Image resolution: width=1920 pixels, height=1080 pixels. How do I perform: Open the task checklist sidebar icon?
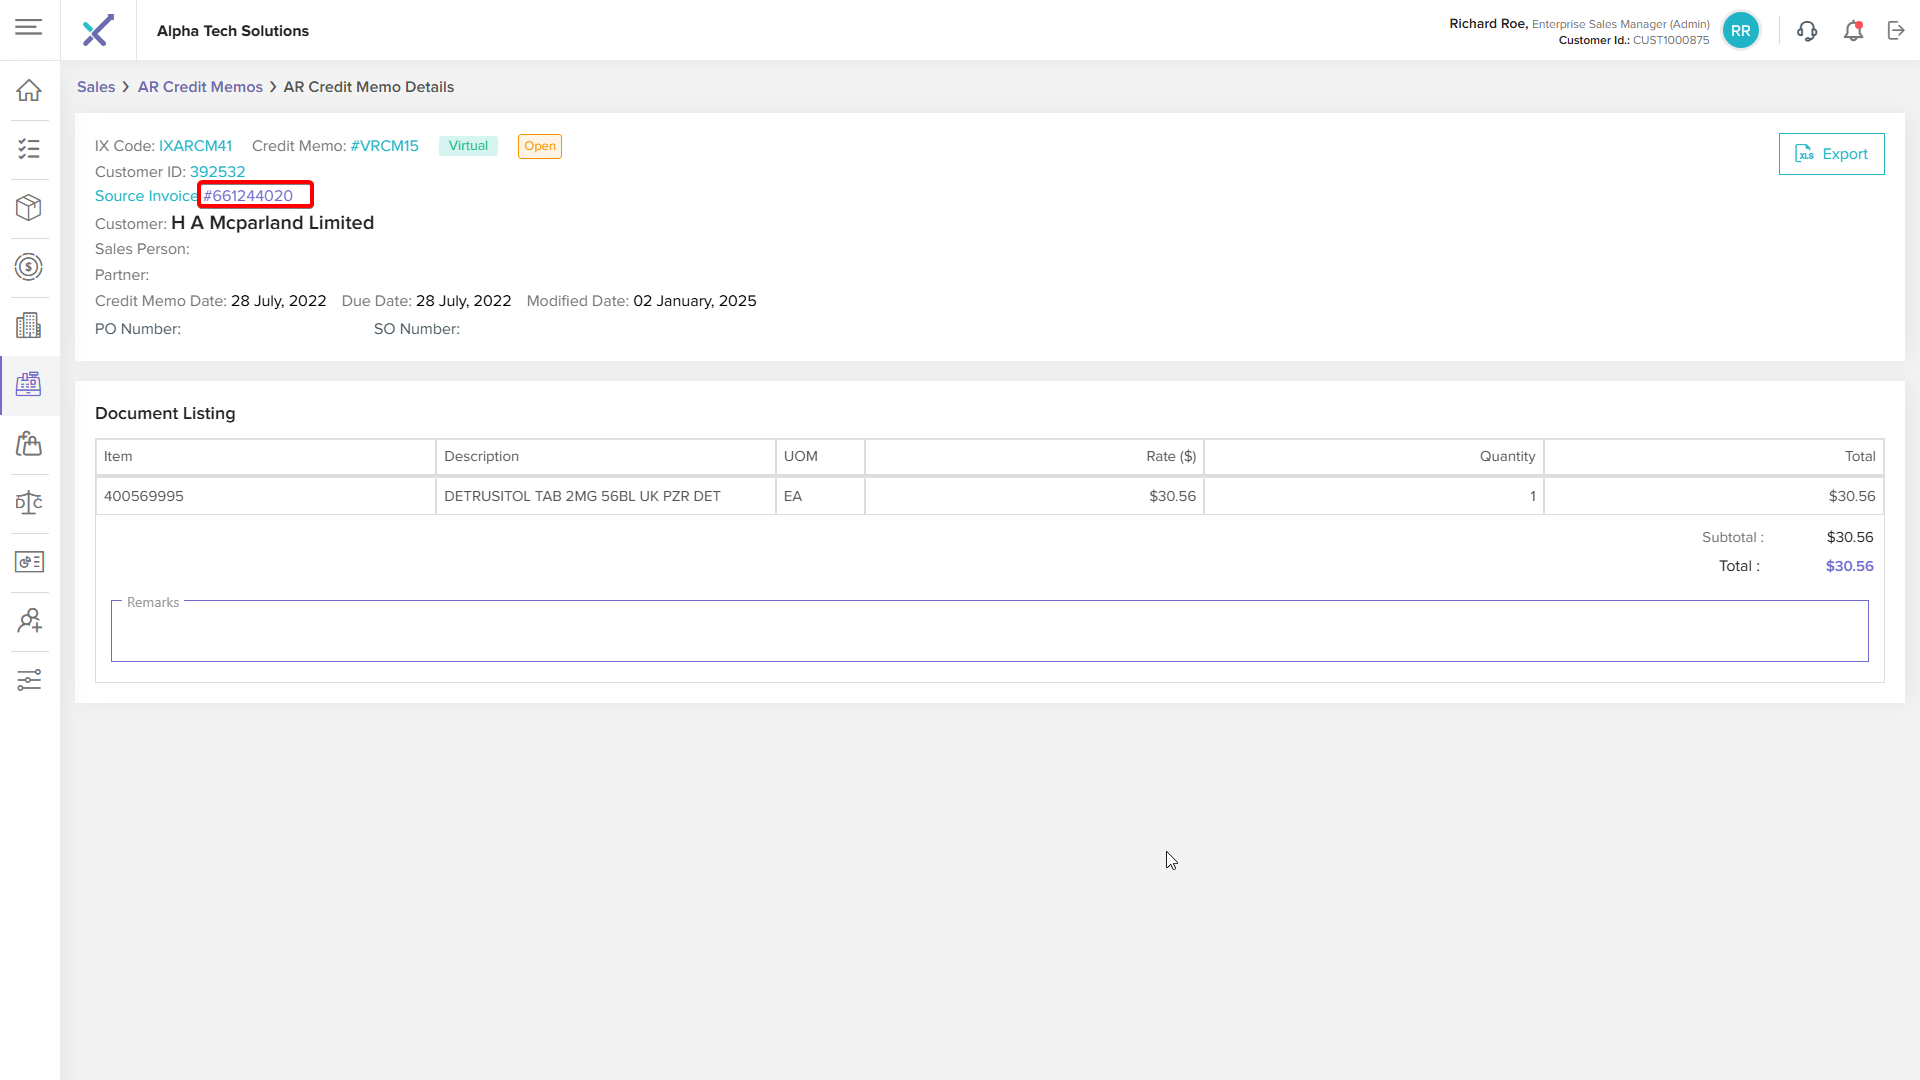[x=29, y=149]
